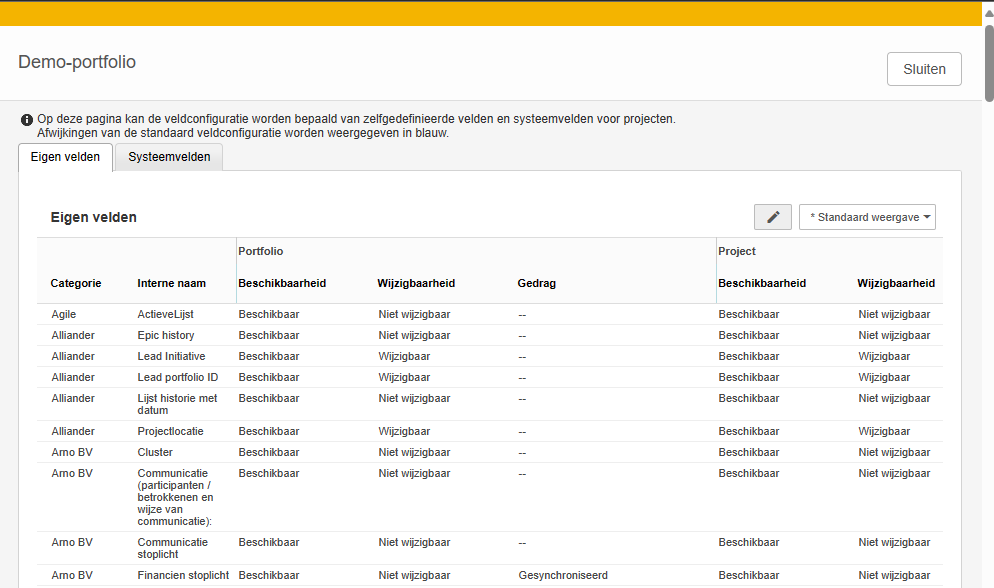Image resolution: width=994 pixels, height=588 pixels.
Task: Click the info icon beside the description
Action: pyautogui.click(x=27, y=119)
